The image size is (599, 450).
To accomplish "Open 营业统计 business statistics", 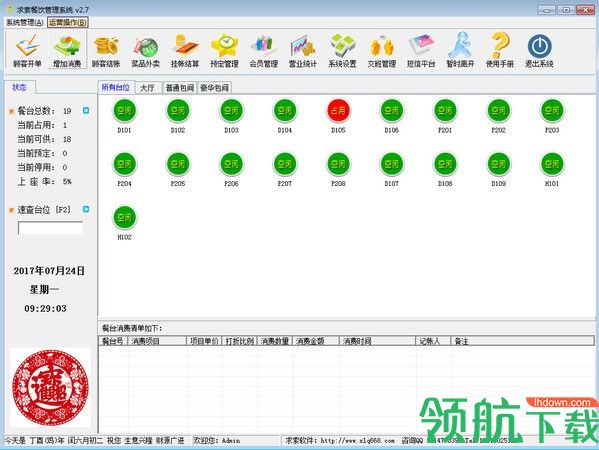I will tap(303, 51).
